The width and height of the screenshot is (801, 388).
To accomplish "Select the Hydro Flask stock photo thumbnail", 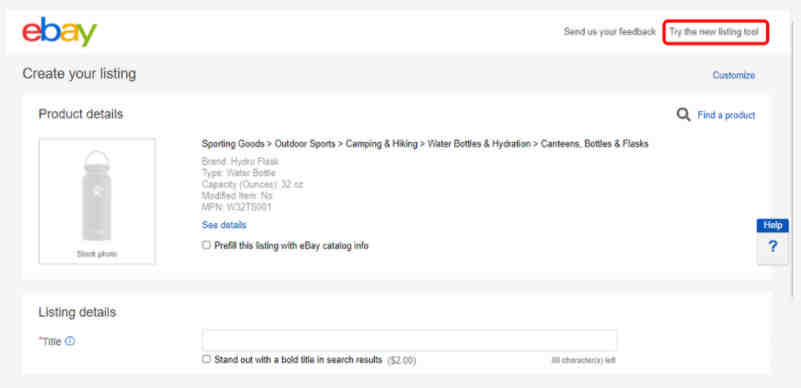I will tap(97, 201).
